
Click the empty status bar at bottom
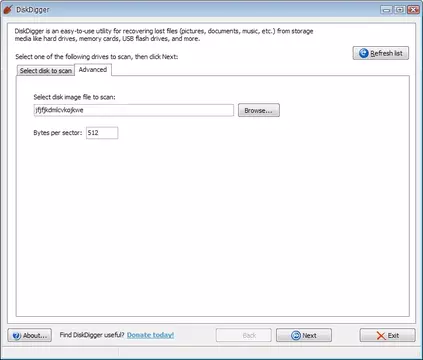211,352
